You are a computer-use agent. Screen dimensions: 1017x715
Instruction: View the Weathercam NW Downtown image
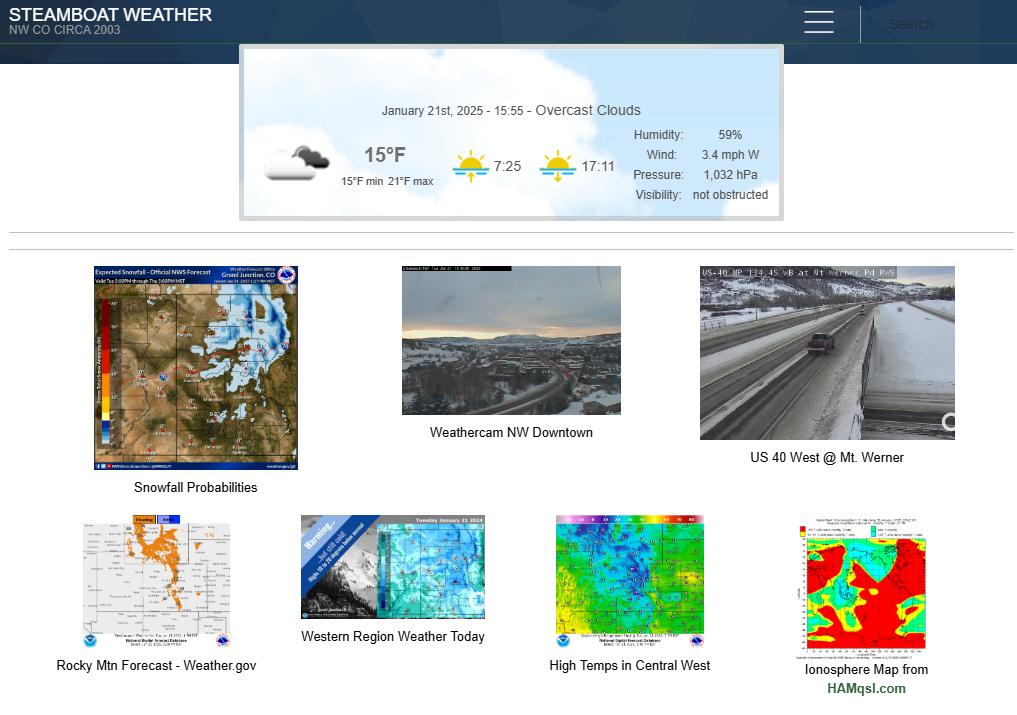pos(511,340)
